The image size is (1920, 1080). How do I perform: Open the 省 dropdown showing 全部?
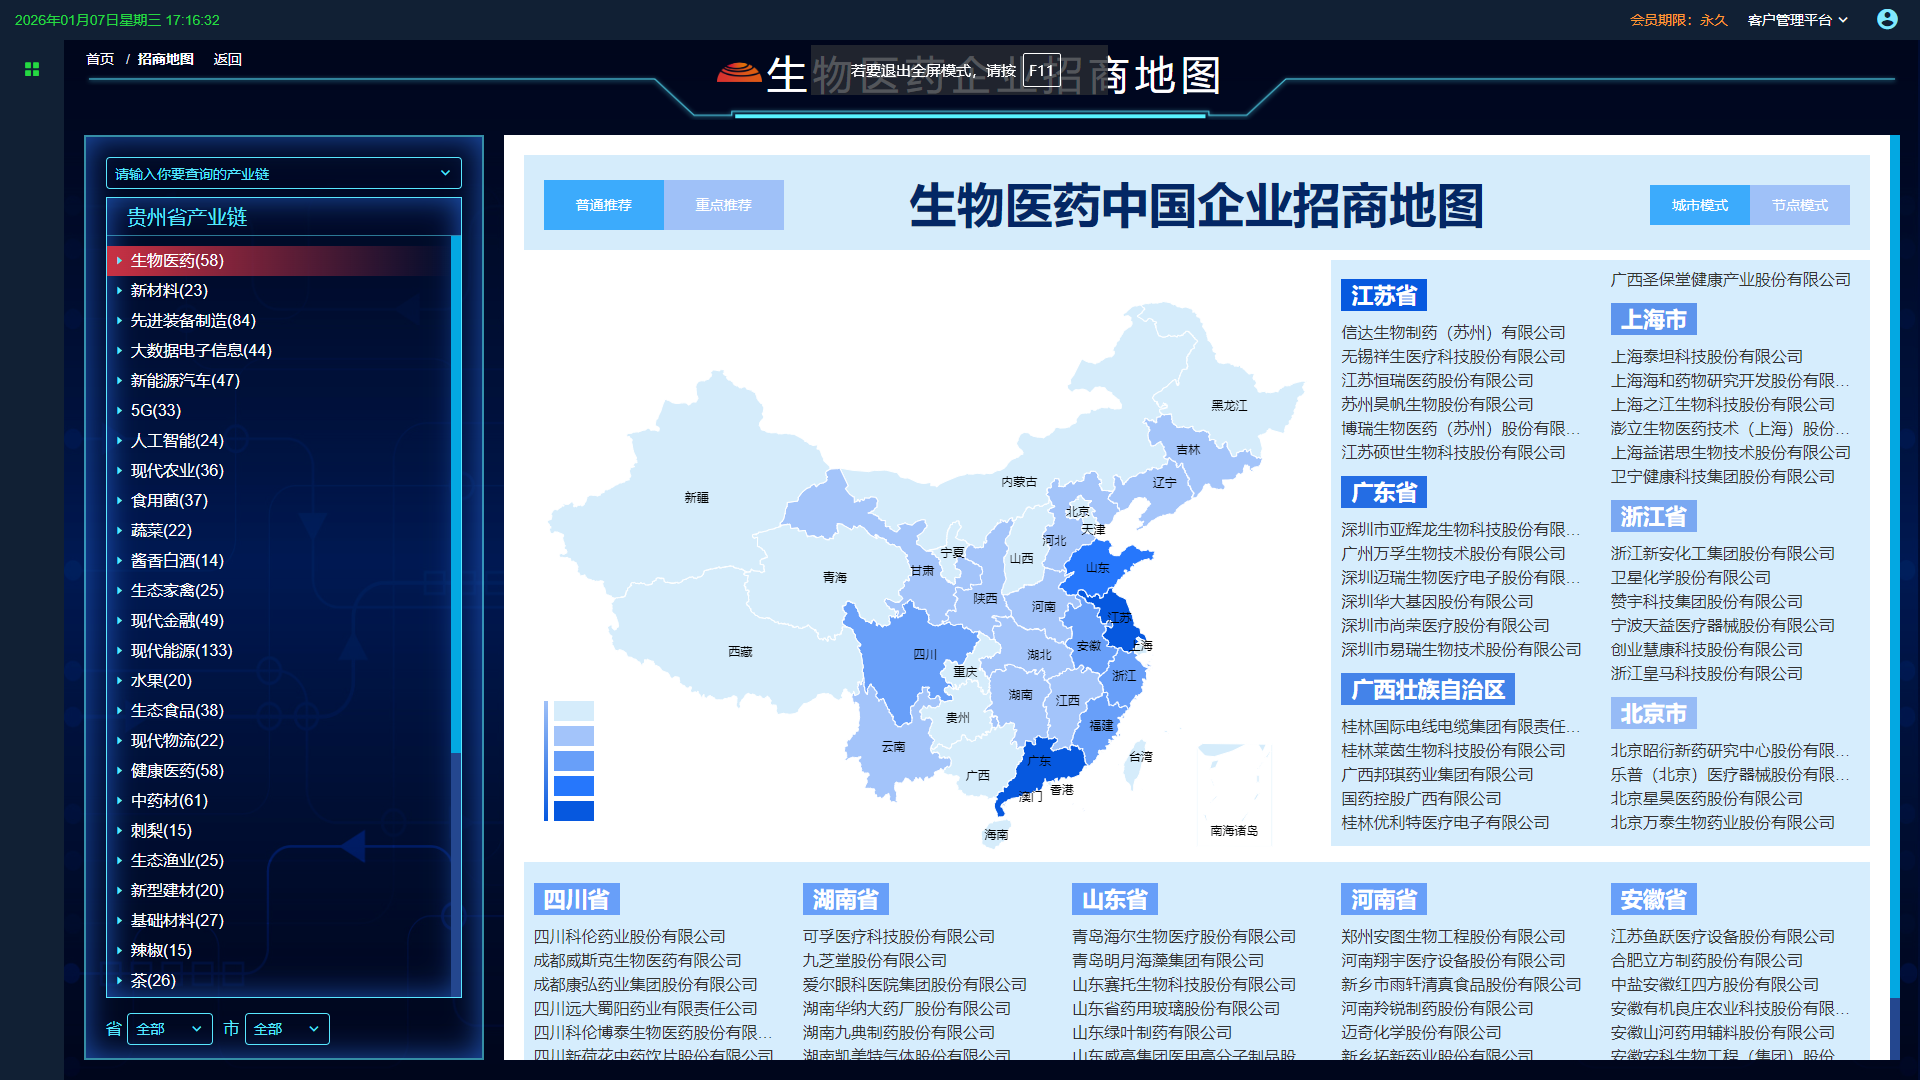[169, 1028]
